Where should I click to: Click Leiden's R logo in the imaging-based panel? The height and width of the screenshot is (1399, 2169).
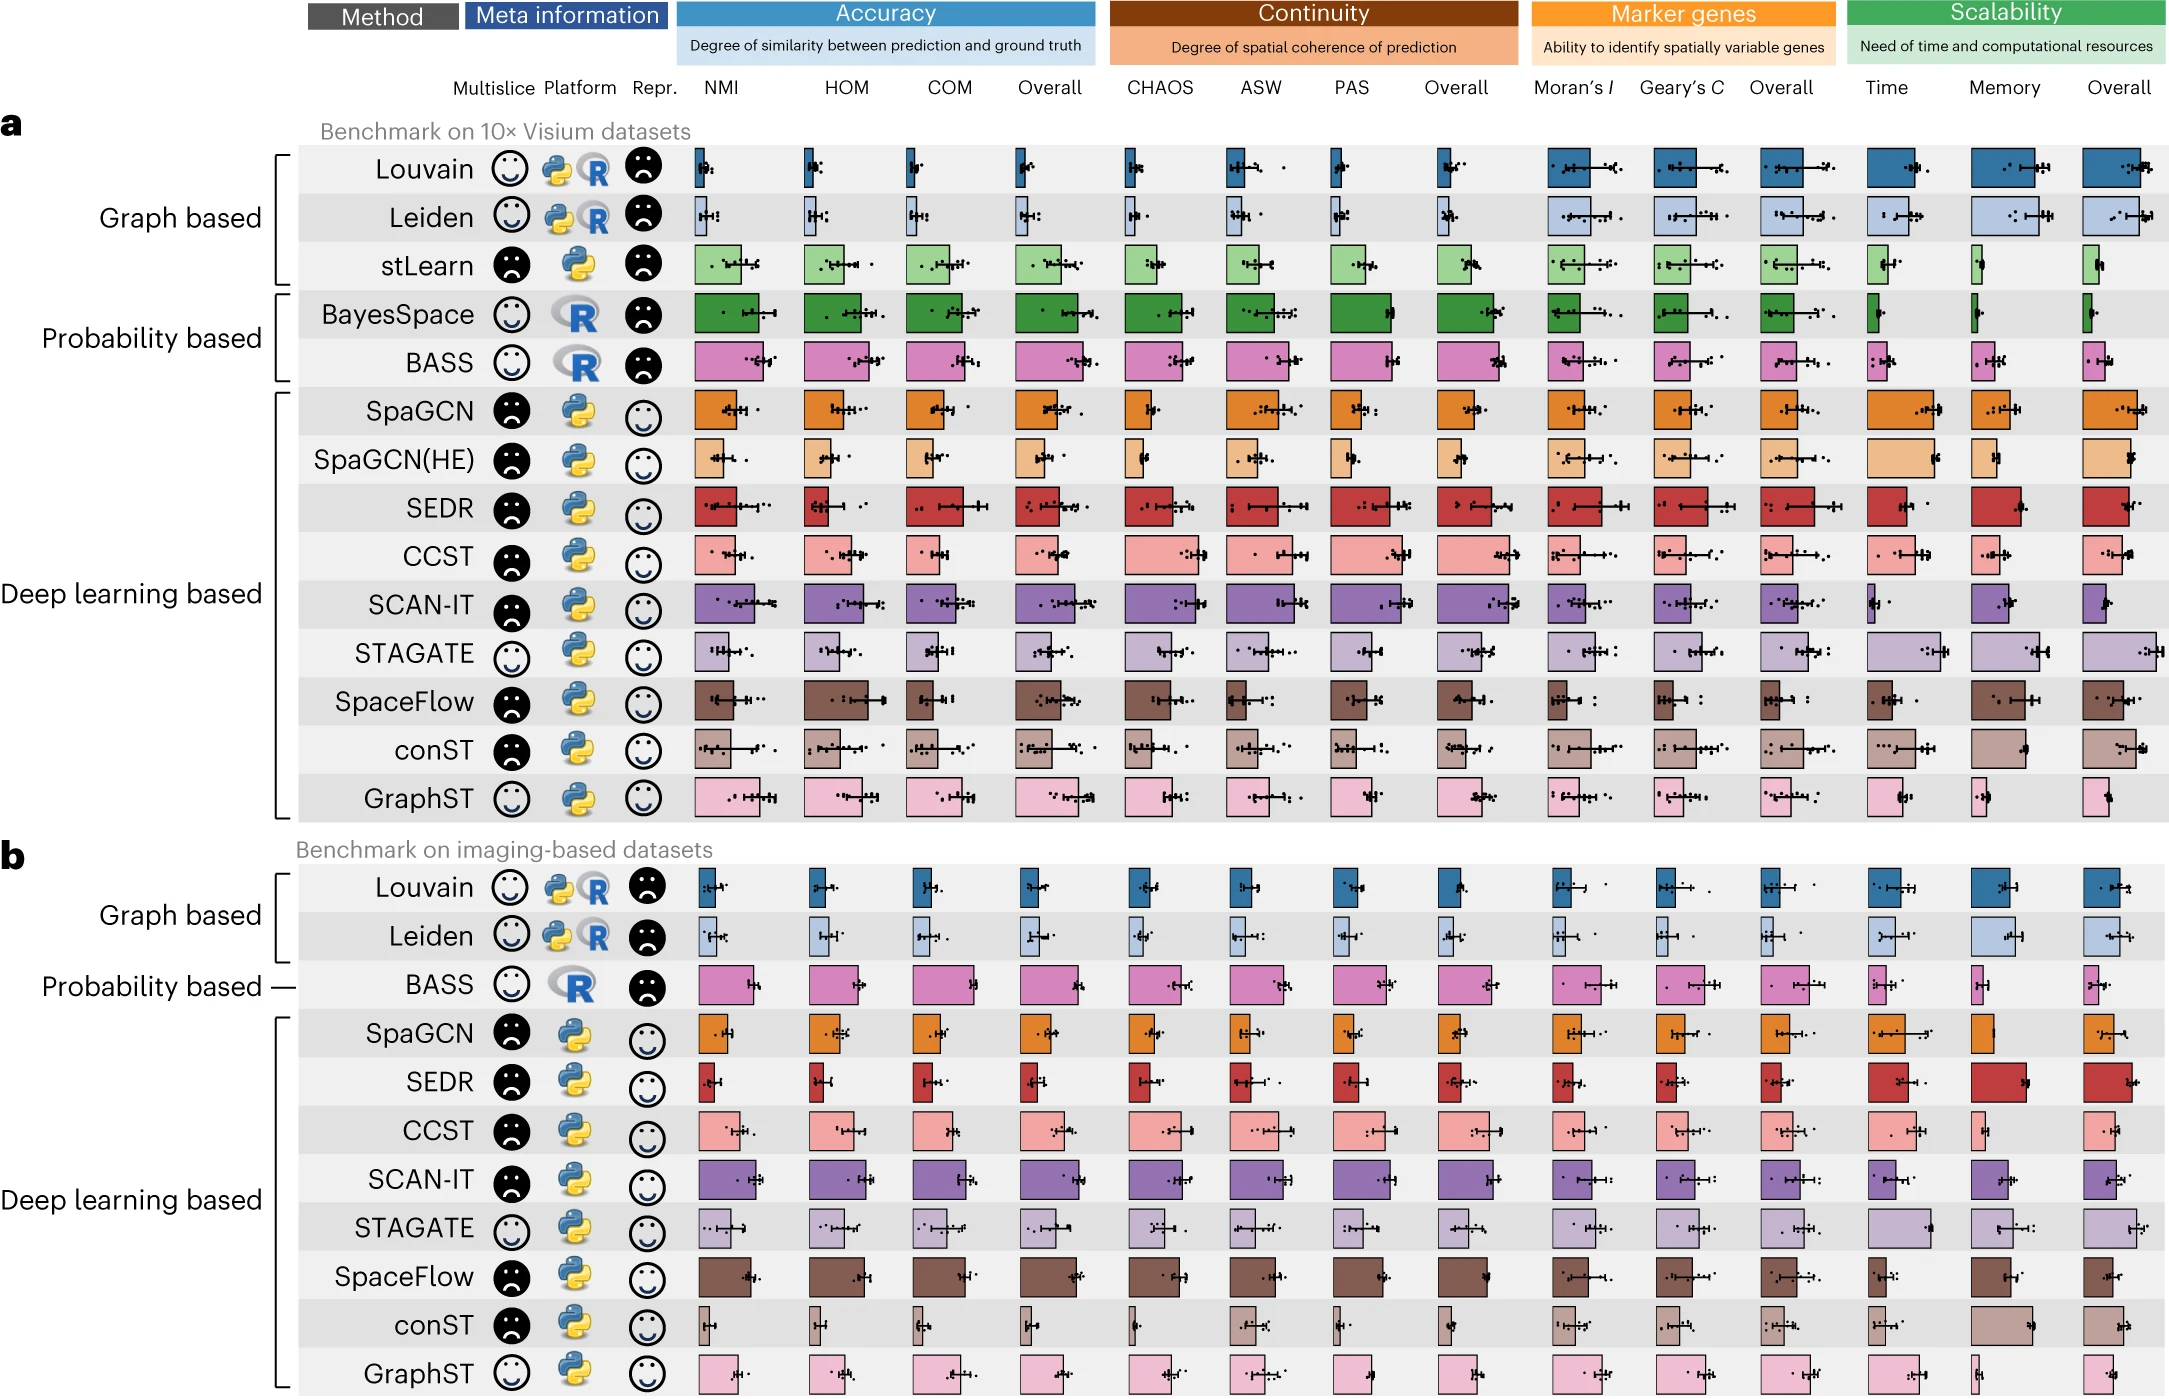(595, 935)
